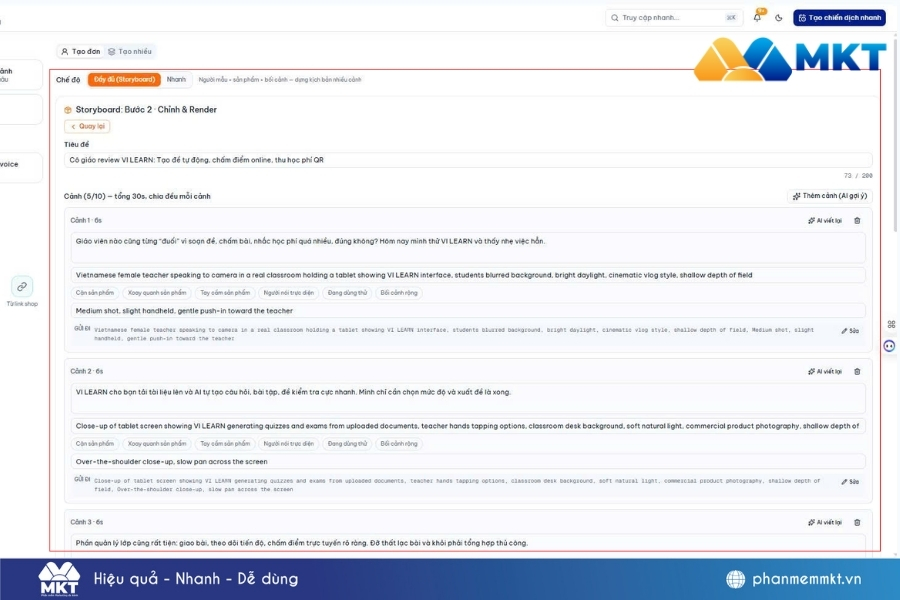Choose Xoay quanh sản phẩm chip in Cảnh 1

pyautogui.click(x=157, y=293)
